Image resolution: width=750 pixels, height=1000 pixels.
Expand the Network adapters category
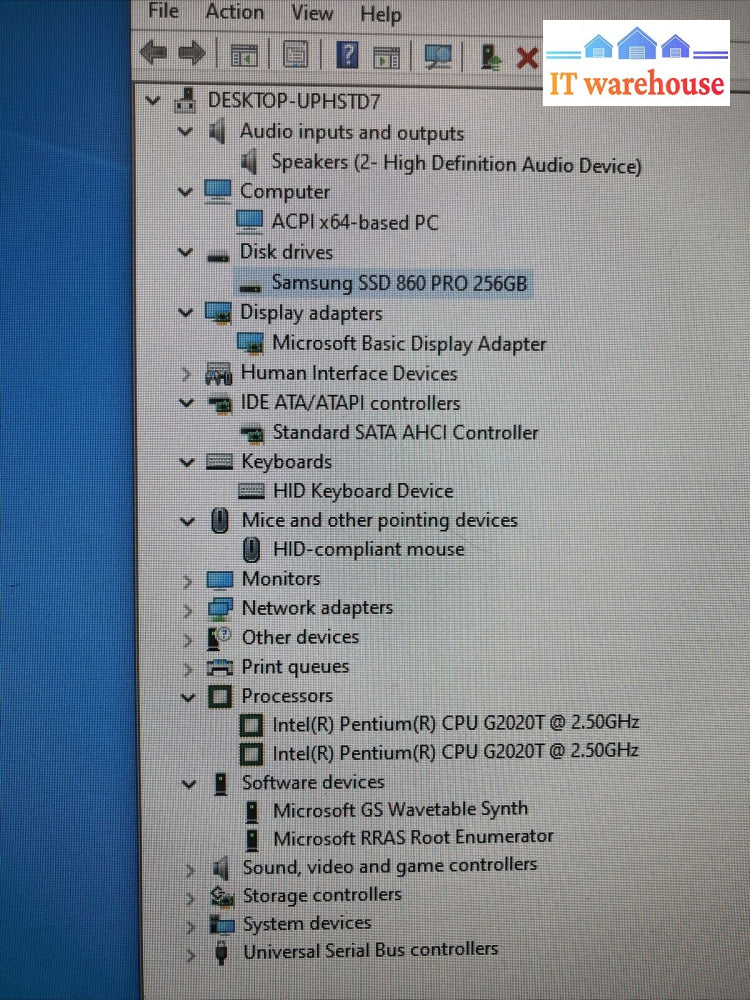click(x=187, y=609)
